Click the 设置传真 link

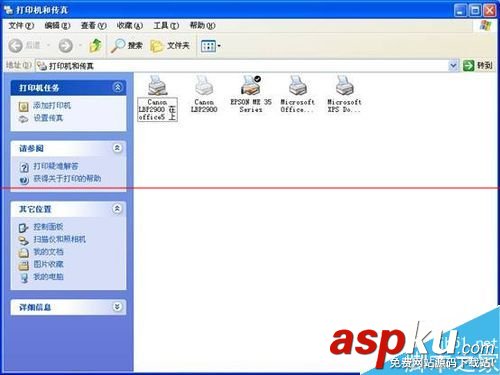click(48, 118)
